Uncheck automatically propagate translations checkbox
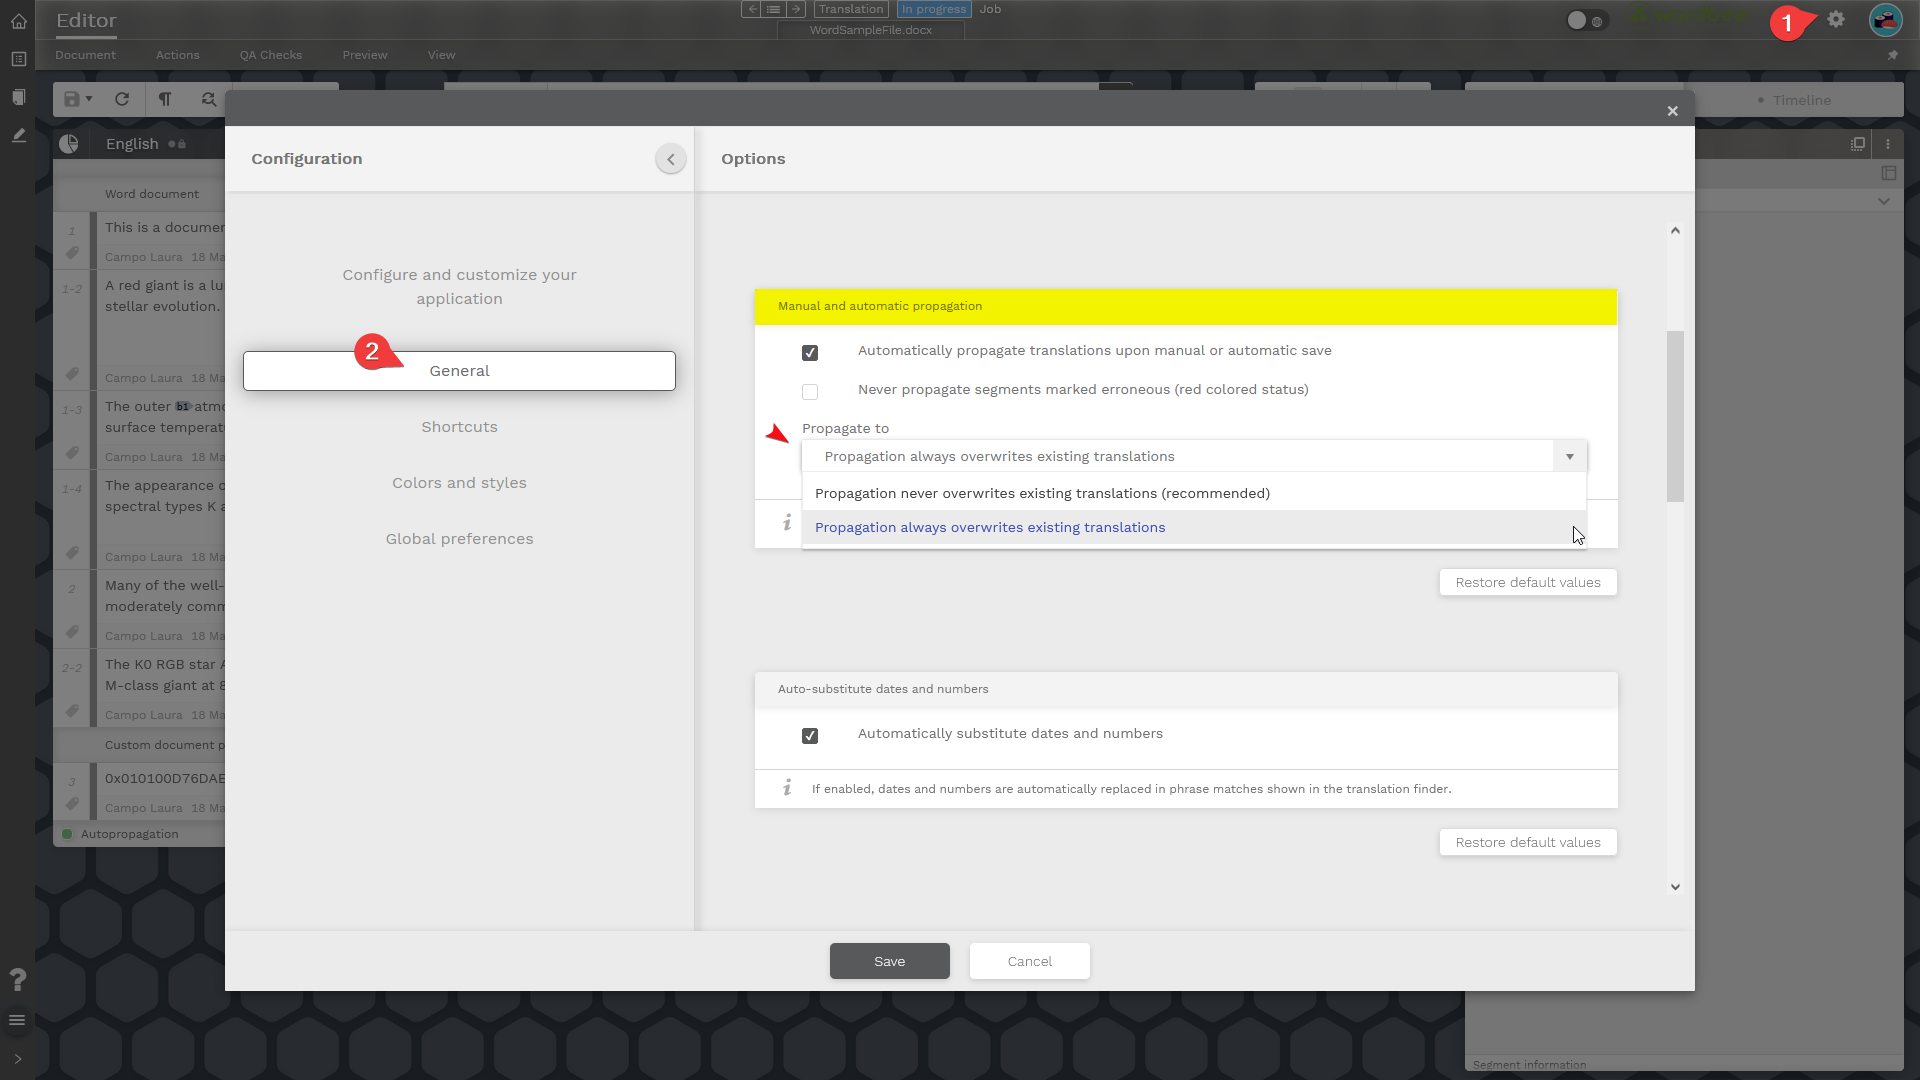This screenshot has width=1920, height=1080. 810,353
